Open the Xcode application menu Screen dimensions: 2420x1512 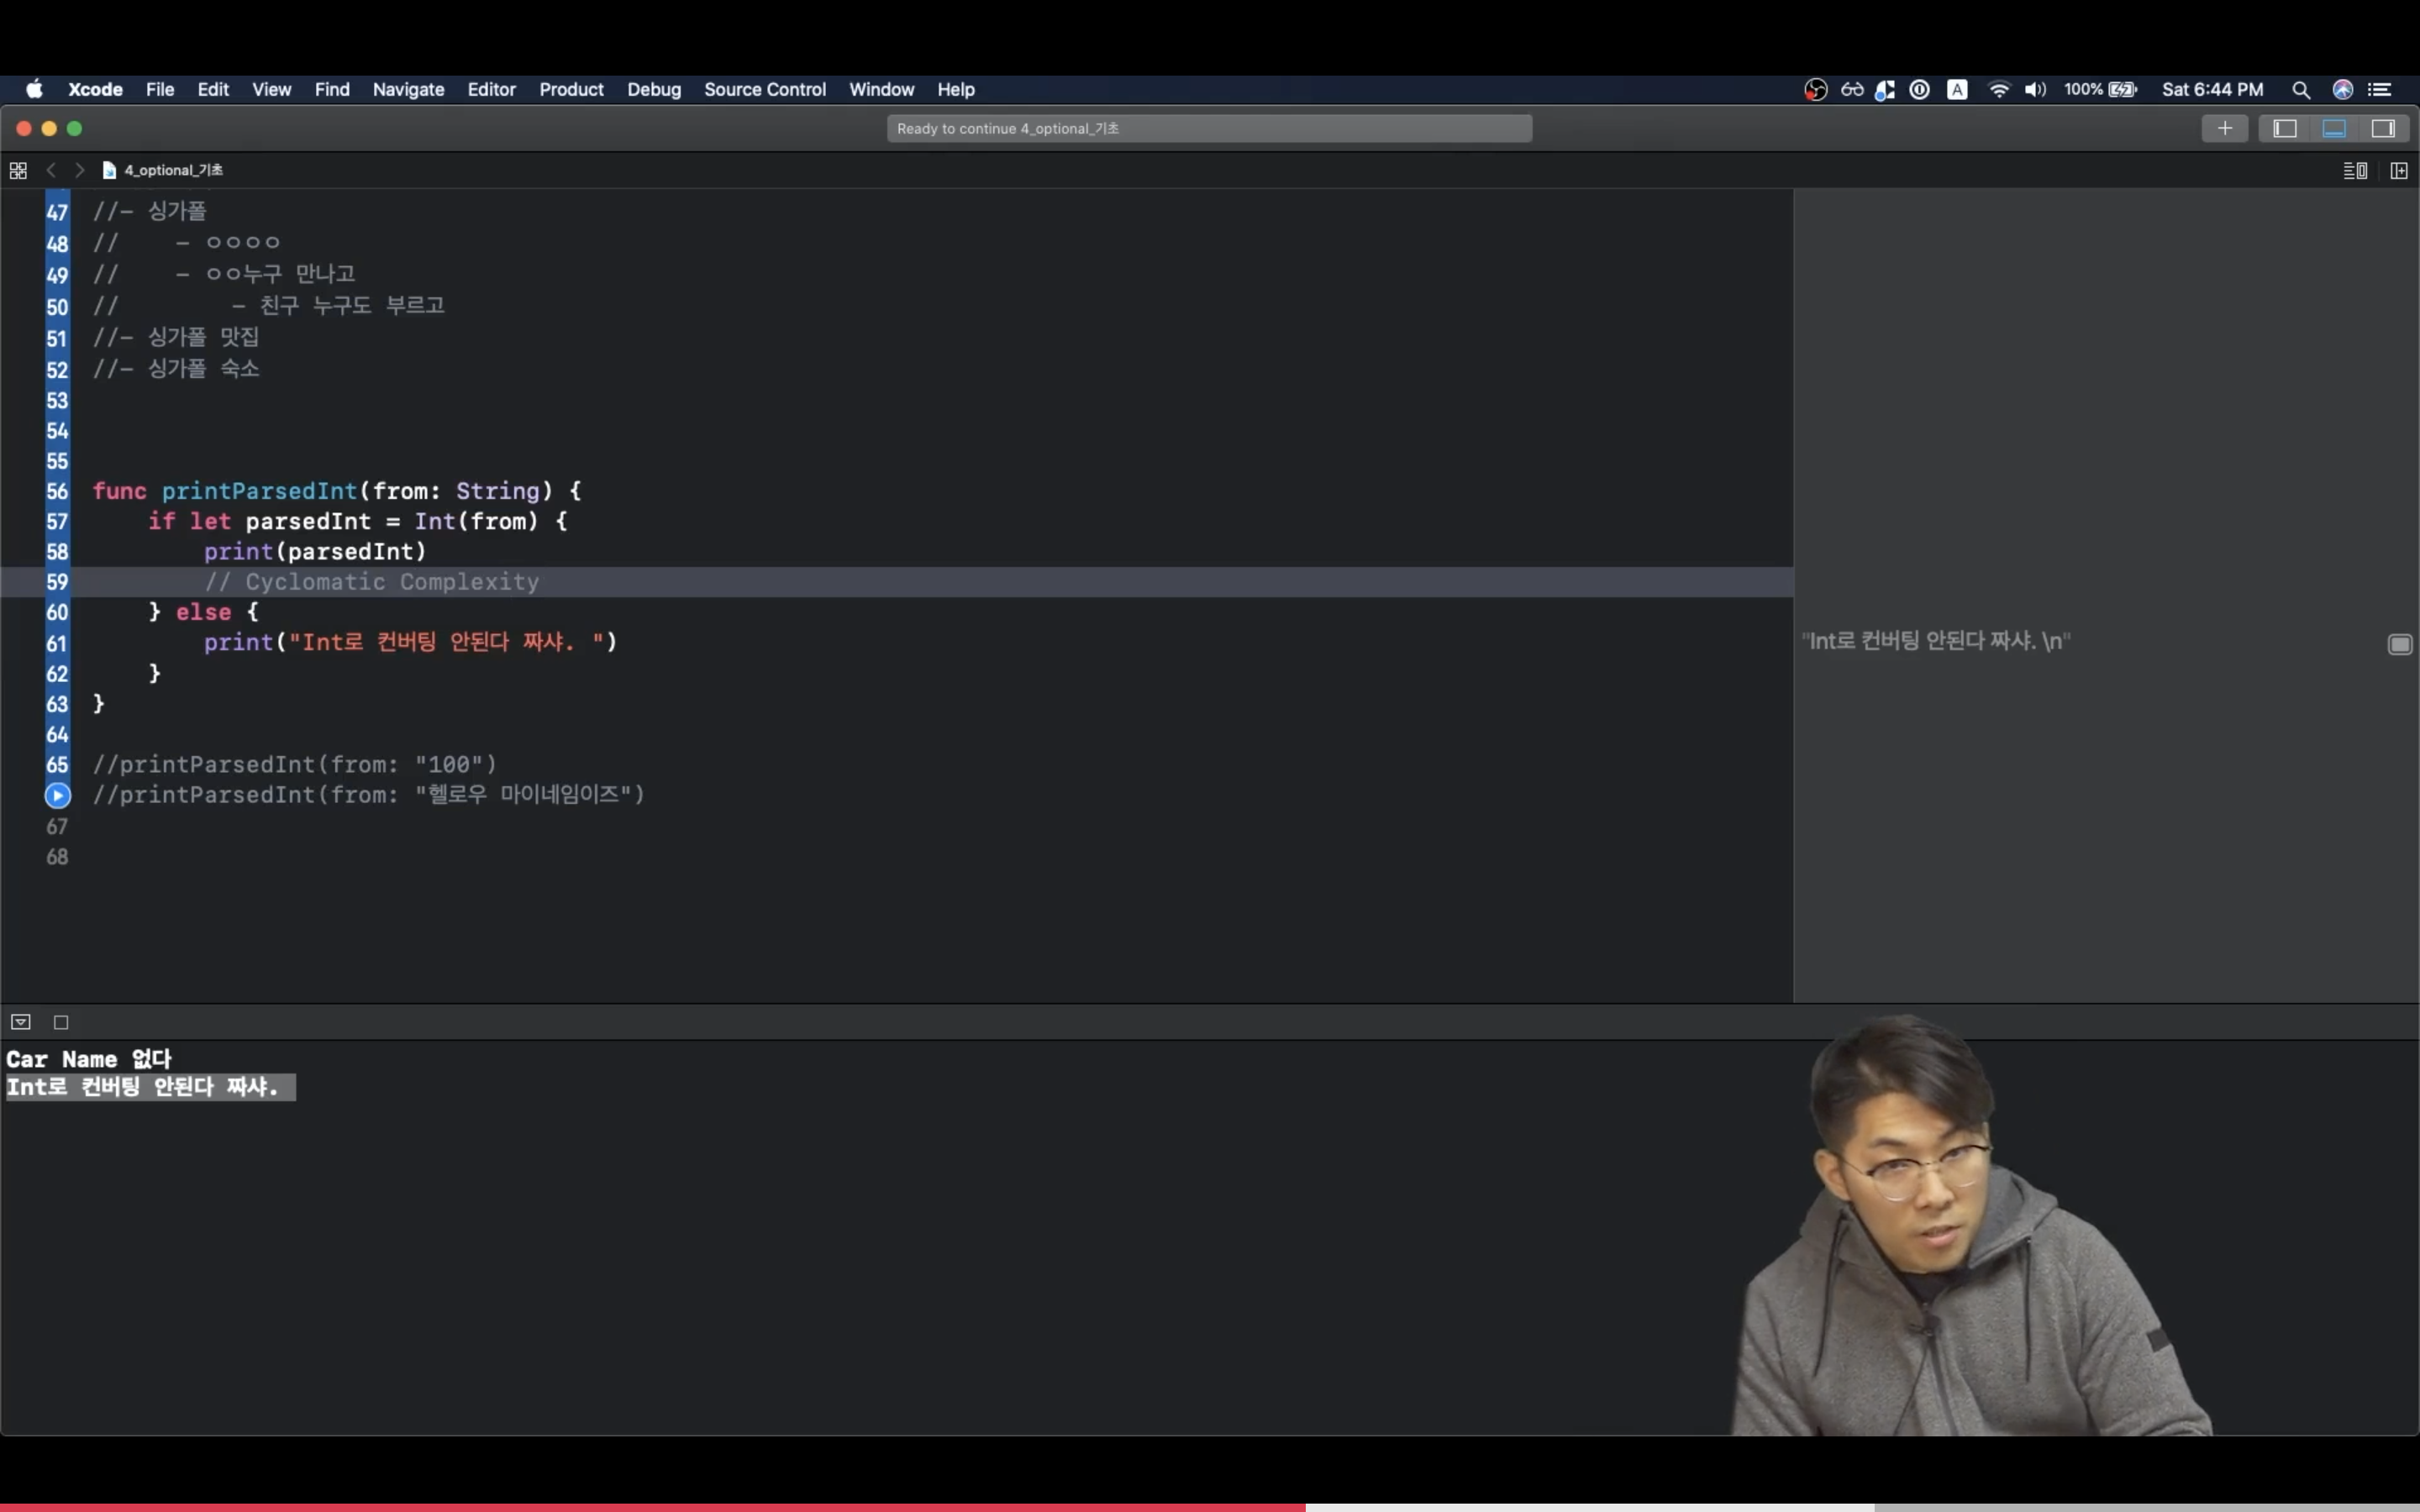[95, 89]
